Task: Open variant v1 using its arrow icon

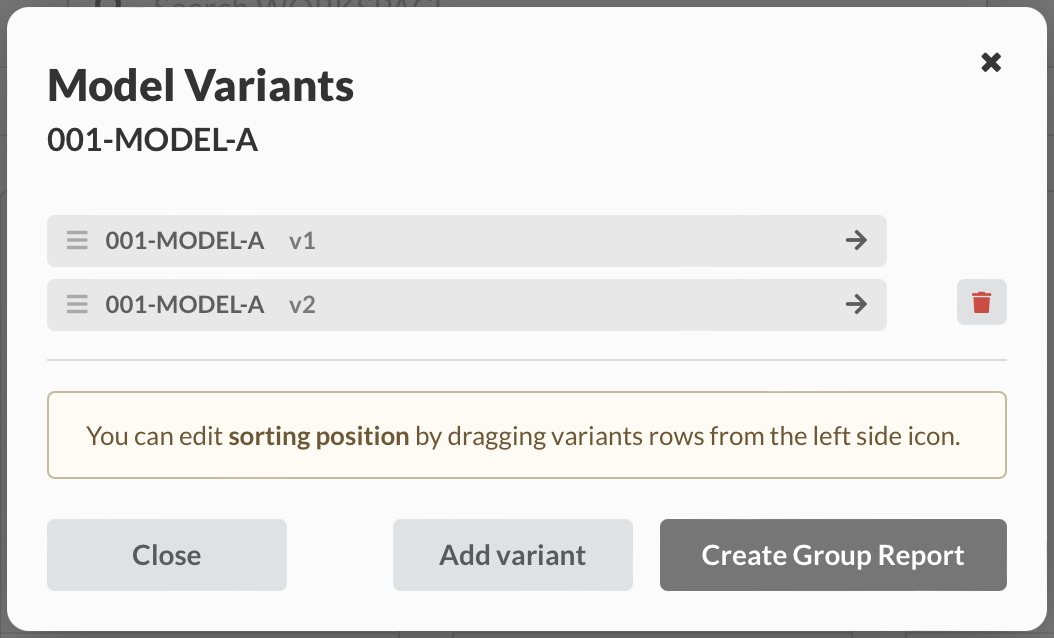Action: coord(856,241)
